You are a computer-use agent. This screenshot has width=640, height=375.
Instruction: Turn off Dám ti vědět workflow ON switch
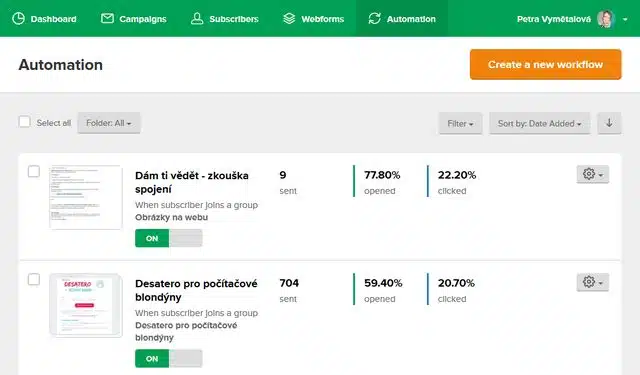pos(169,238)
